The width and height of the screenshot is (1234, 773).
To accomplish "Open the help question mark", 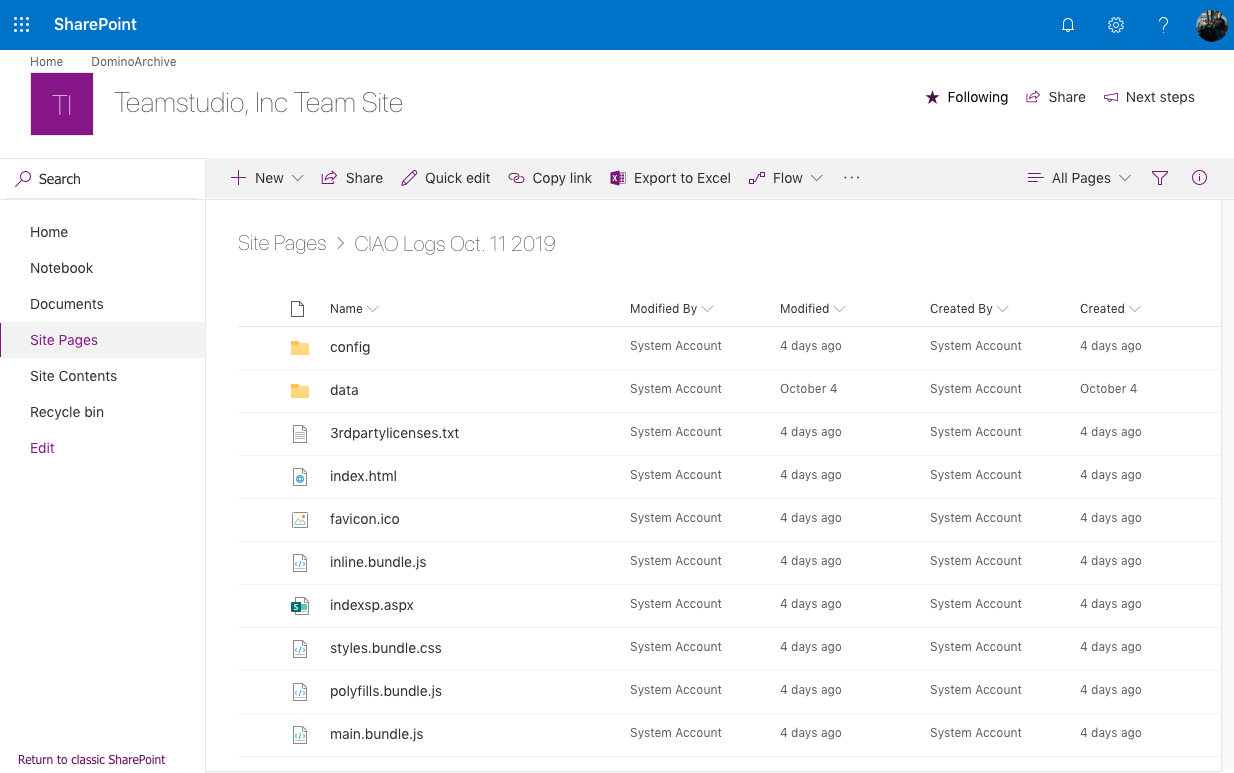I will pyautogui.click(x=1163, y=24).
